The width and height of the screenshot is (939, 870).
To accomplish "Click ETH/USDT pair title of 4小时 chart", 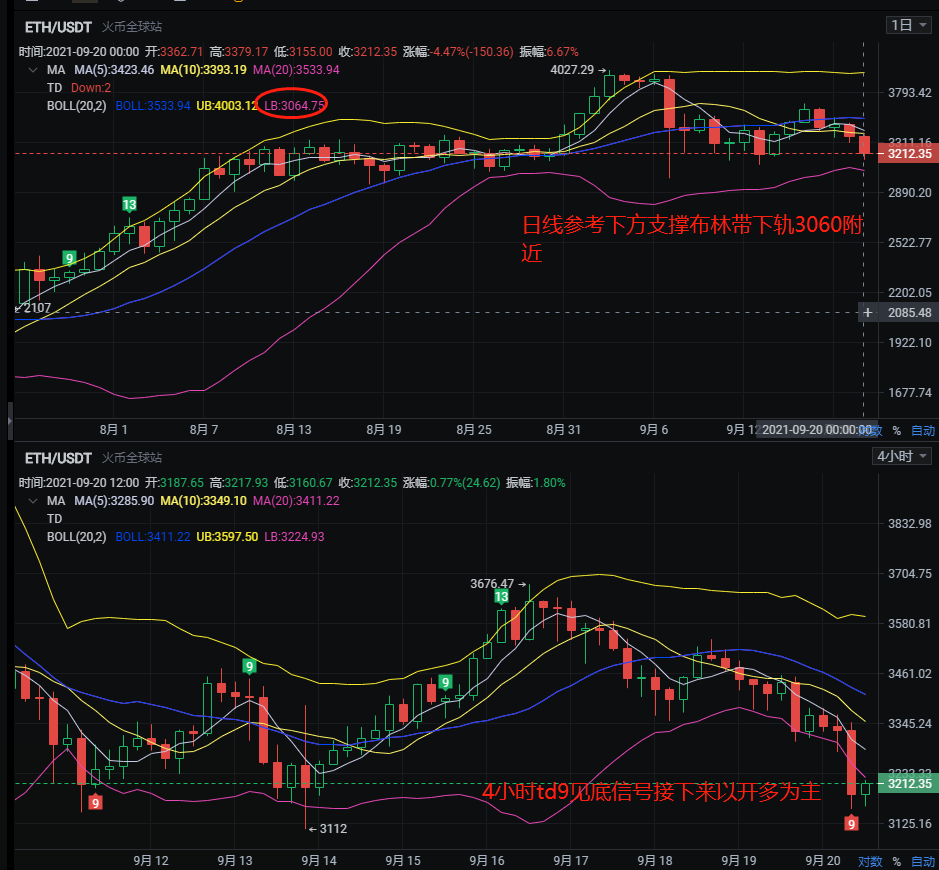I will click(x=58, y=458).
